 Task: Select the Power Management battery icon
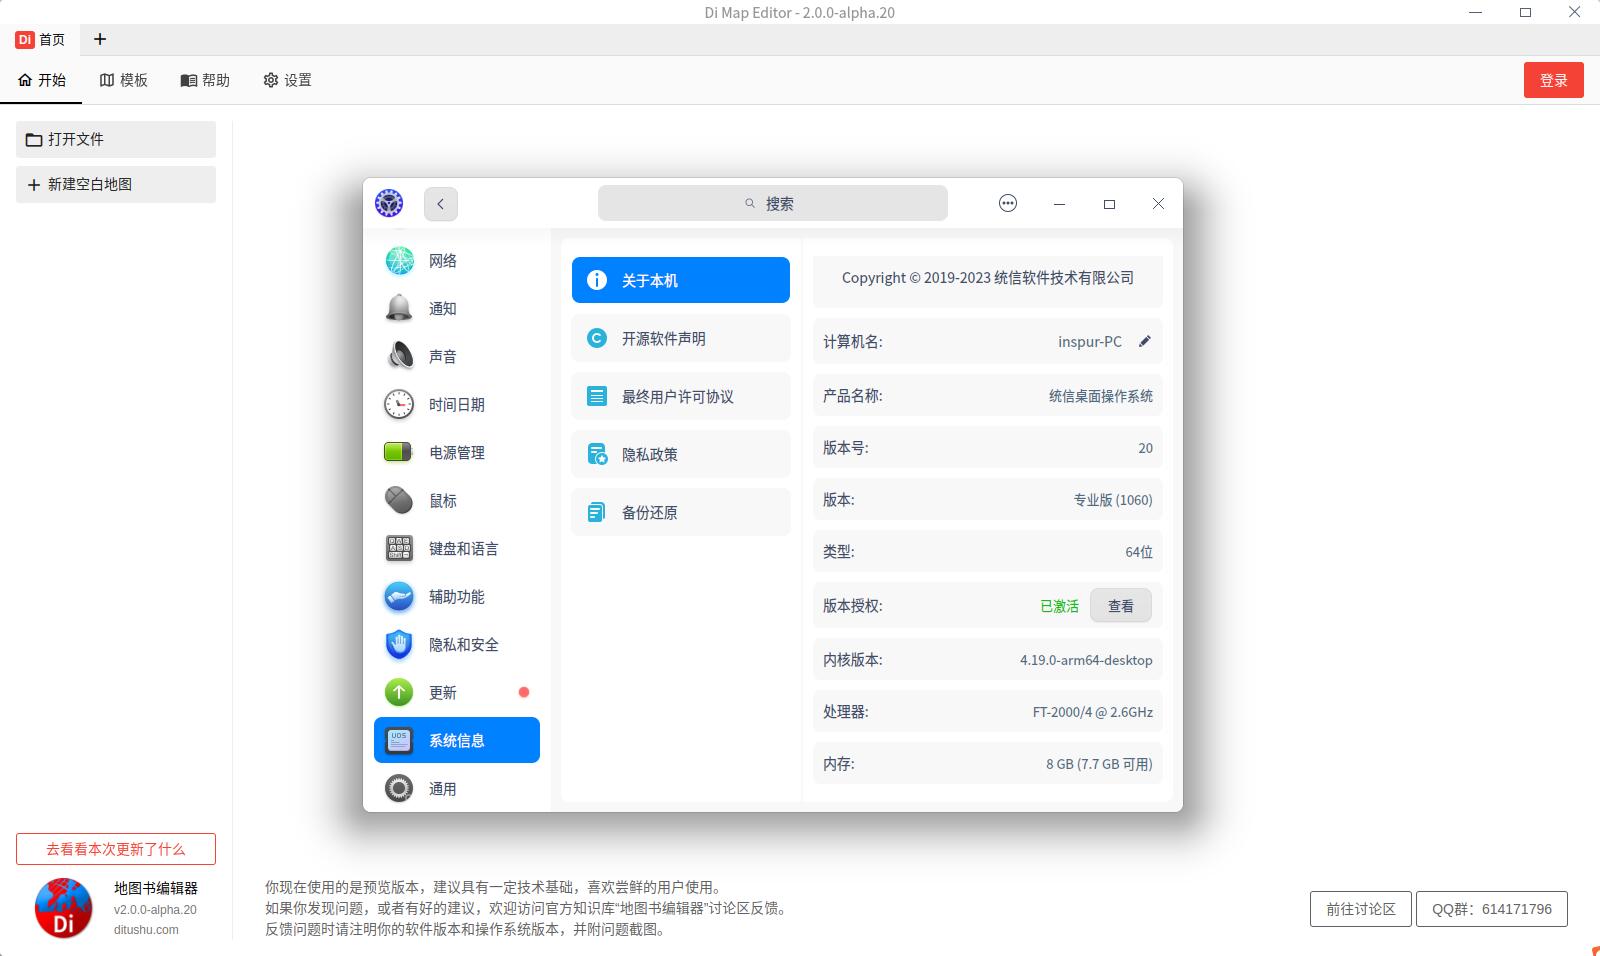[x=399, y=453]
